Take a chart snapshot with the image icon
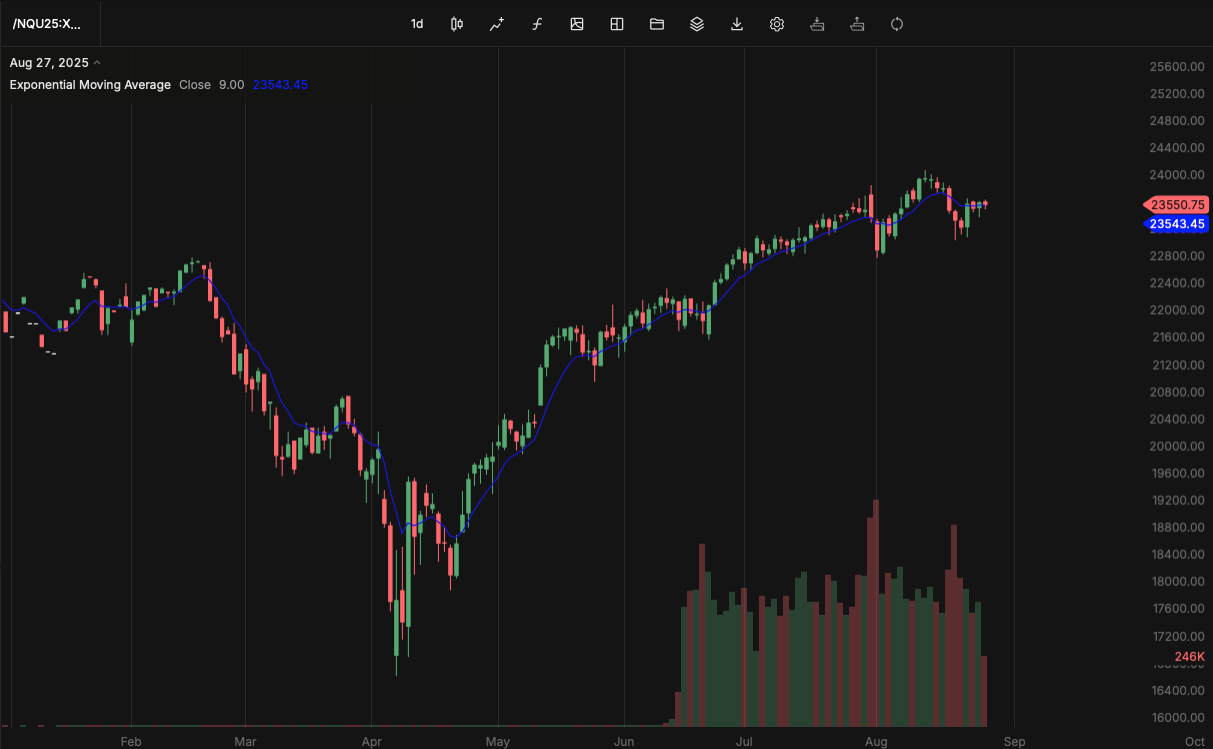The height and width of the screenshot is (749, 1213). [x=577, y=24]
